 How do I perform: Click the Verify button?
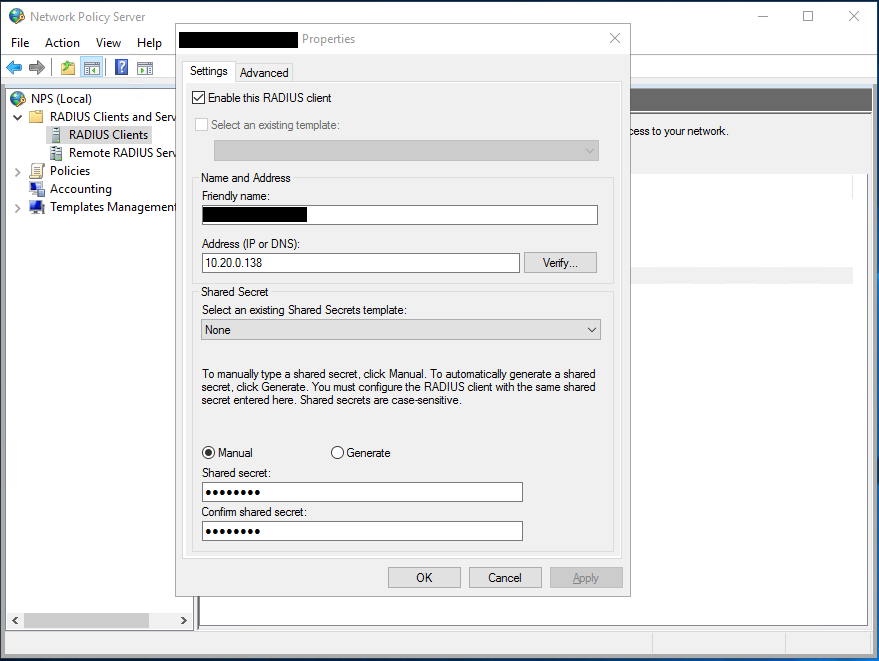pos(560,262)
